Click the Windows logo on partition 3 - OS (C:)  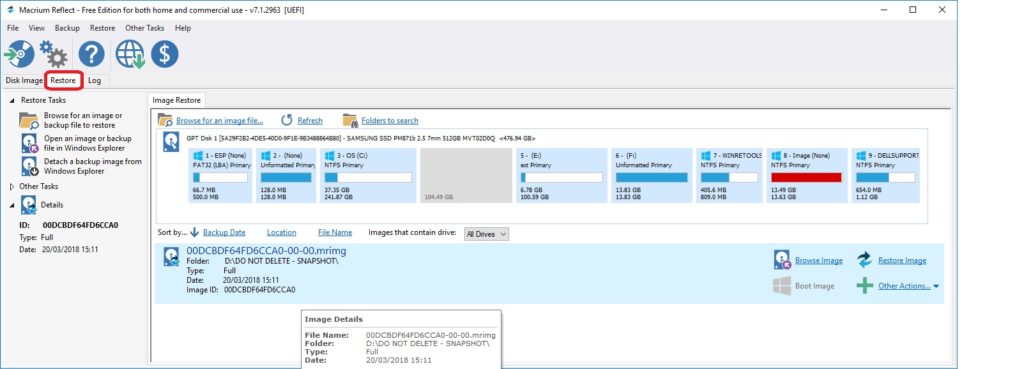point(330,156)
